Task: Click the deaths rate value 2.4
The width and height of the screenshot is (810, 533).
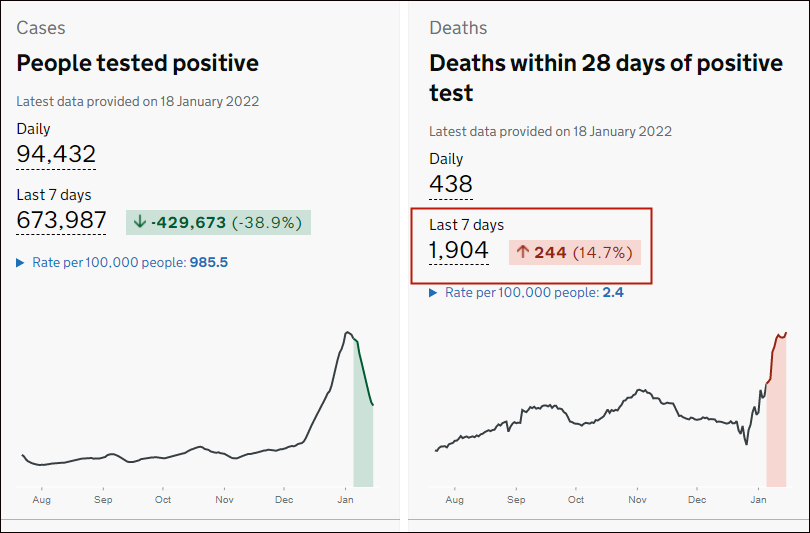Action: pos(613,293)
